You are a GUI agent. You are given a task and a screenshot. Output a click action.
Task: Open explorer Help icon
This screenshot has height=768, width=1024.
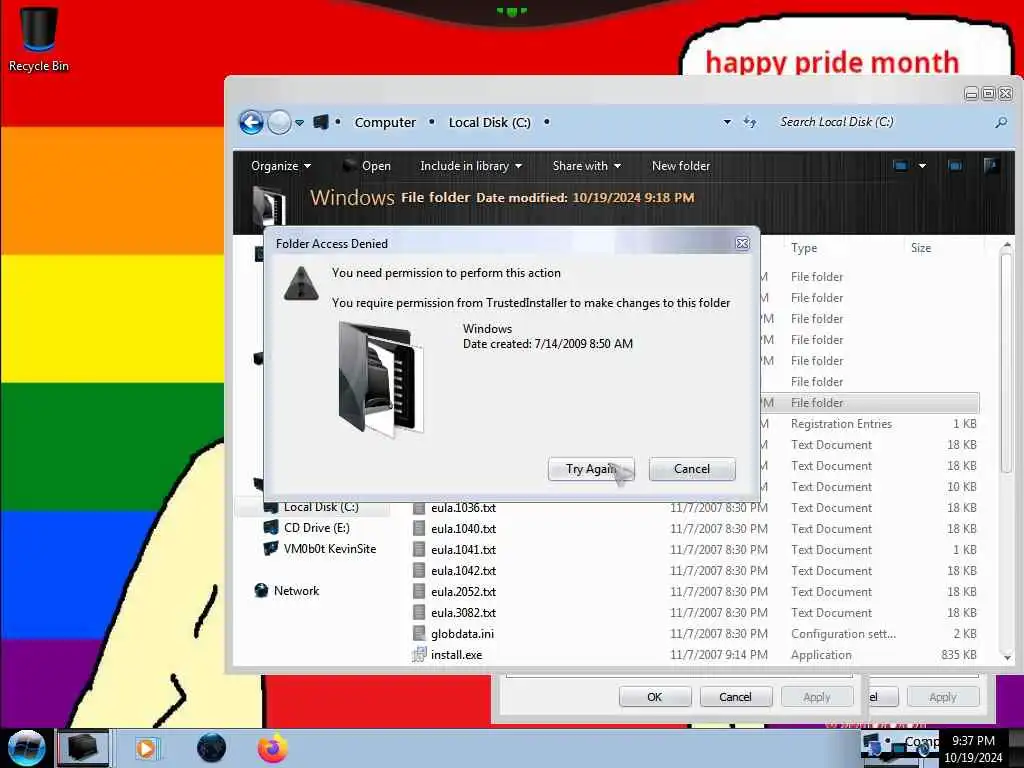click(991, 166)
